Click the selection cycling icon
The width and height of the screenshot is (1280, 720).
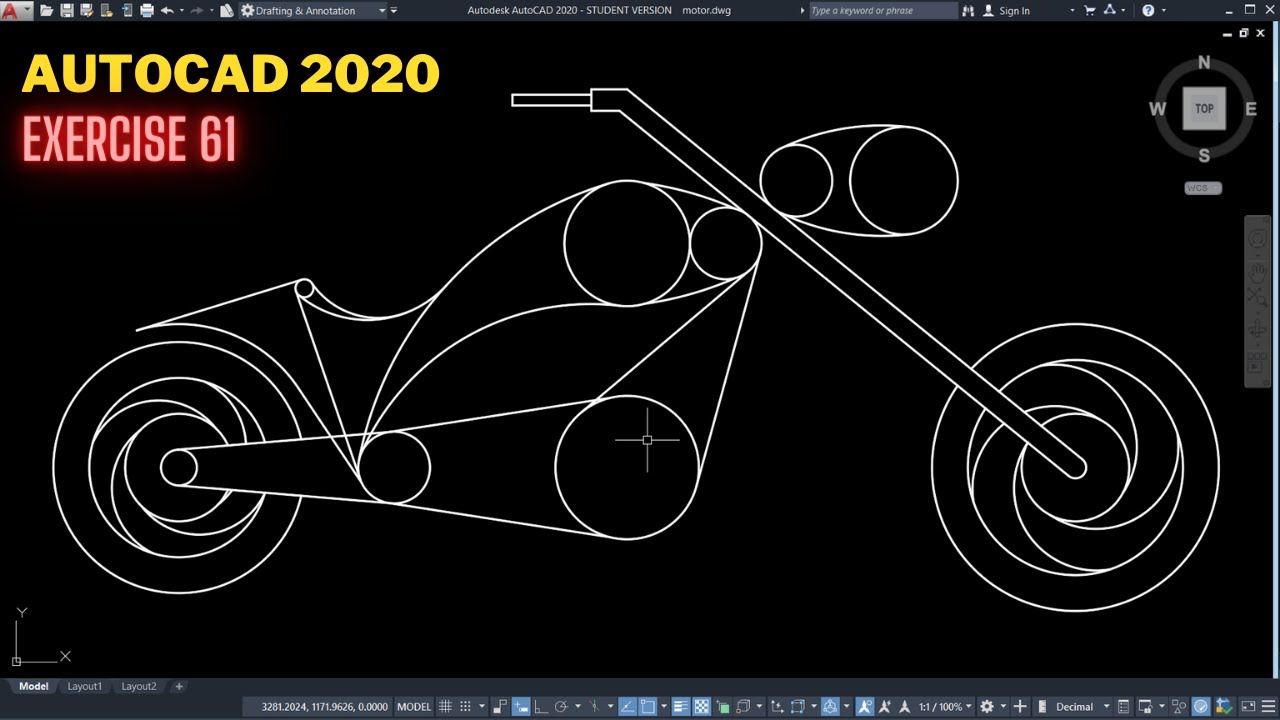click(722, 707)
